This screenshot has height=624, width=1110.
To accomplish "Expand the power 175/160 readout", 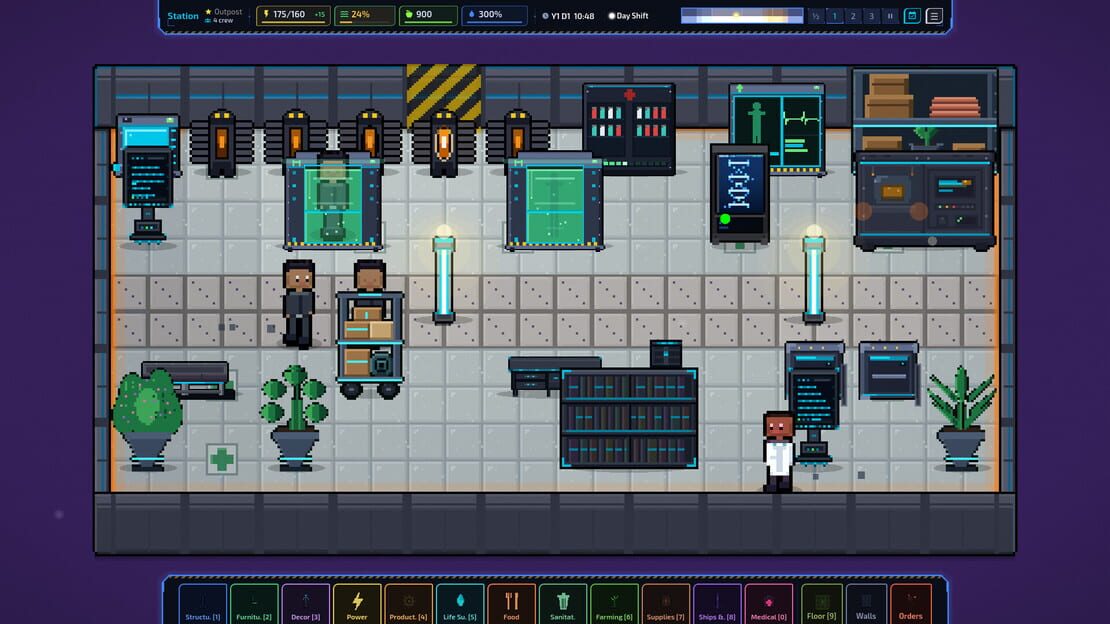I will point(293,15).
